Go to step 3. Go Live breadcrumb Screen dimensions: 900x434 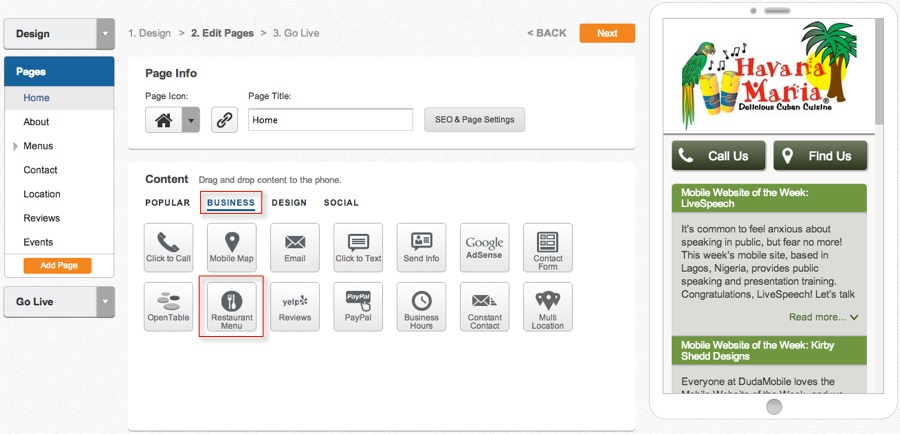(x=296, y=33)
